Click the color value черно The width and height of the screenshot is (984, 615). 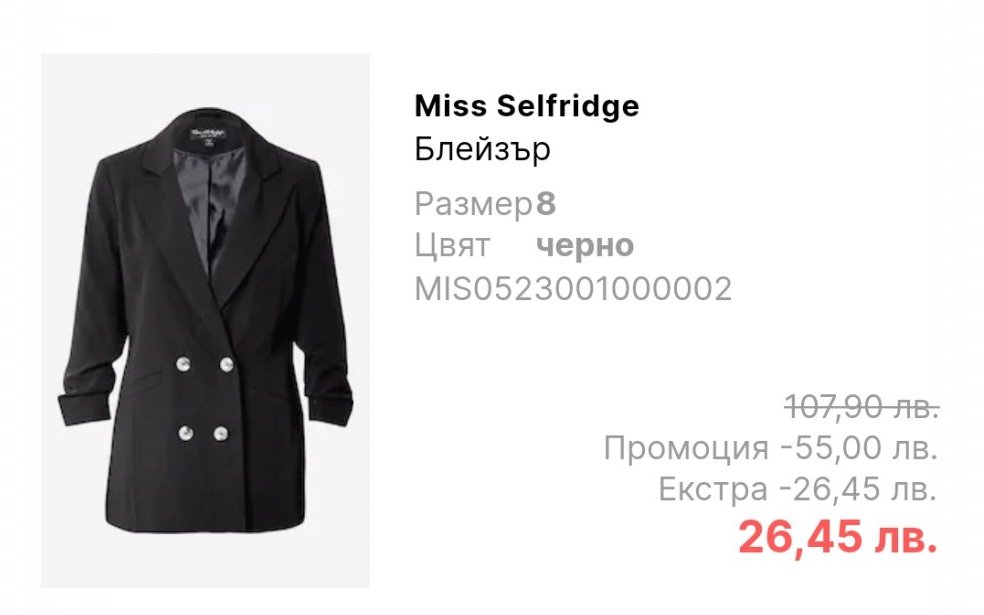[585, 245]
